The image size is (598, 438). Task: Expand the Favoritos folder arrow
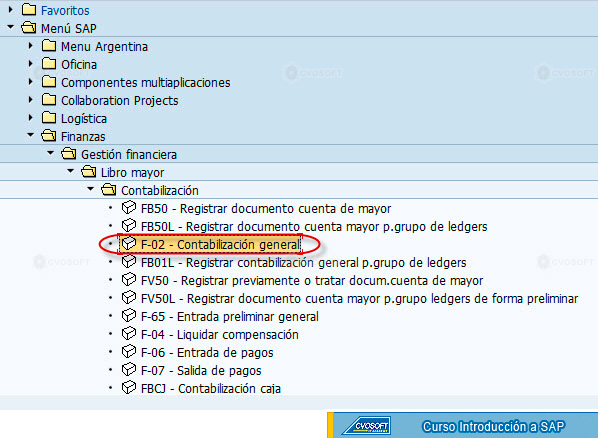pyautogui.click(x=11, y=9)
